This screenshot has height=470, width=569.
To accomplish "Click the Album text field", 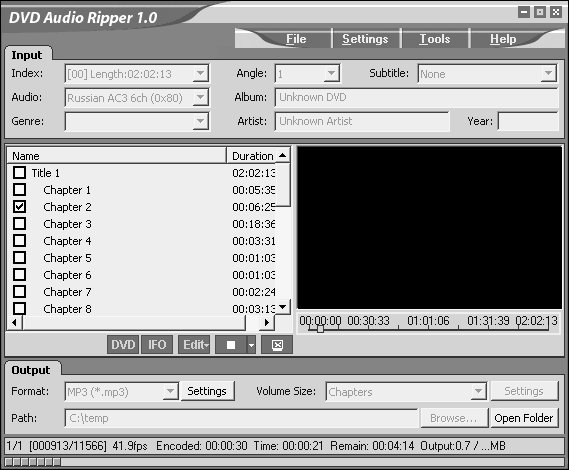I will (416, 97).
